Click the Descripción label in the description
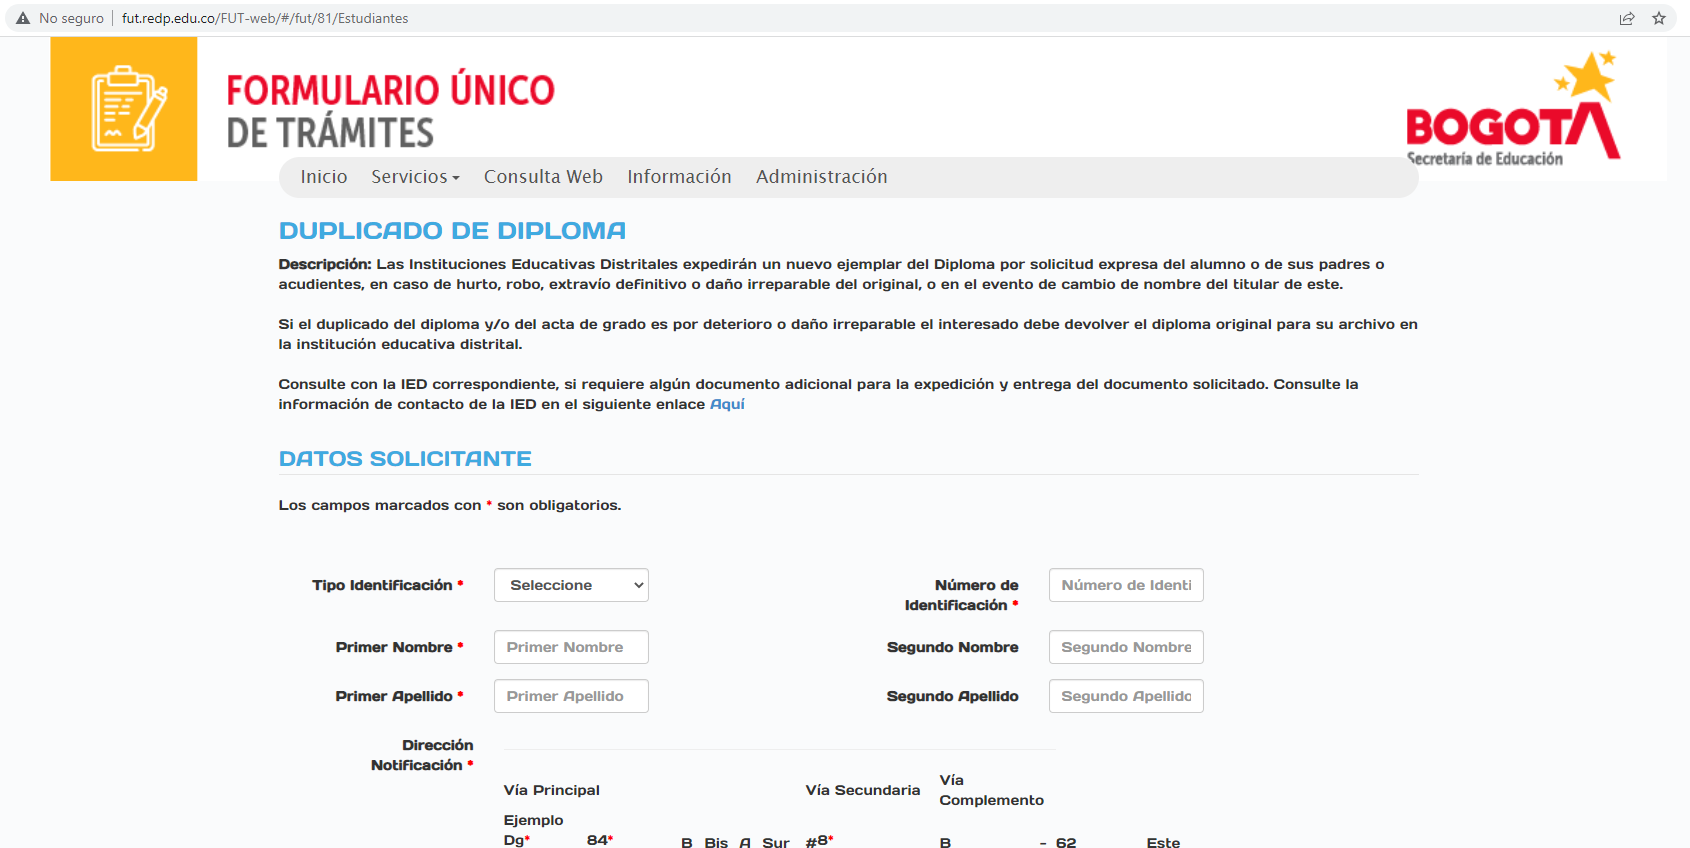The width and height of the screenshot is (1690, 848). click(x=325, y=264)
